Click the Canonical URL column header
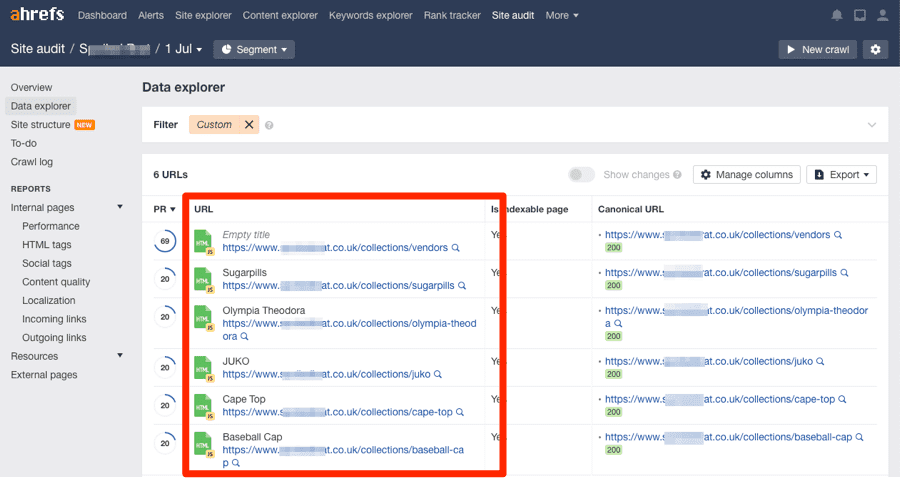Image resolution: width=900 pixels, height=478 pixels. pos(630,209)
